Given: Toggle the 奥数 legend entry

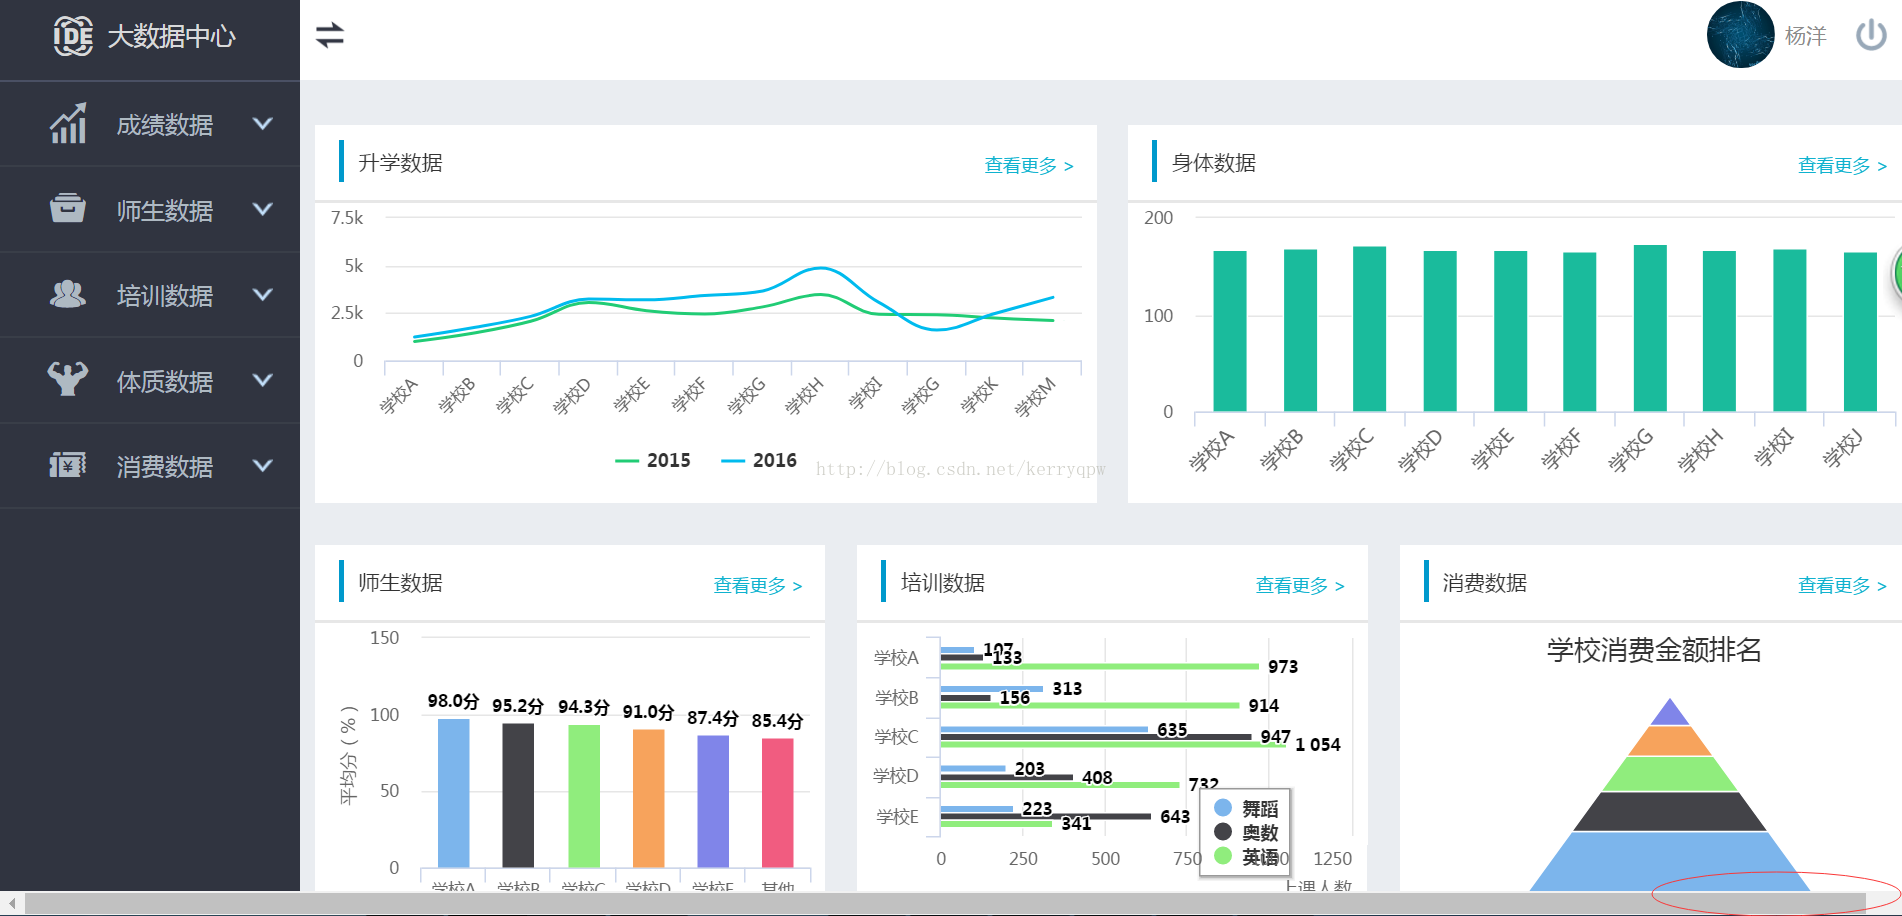Looking at the screenshot, I should click(1246, 832).
